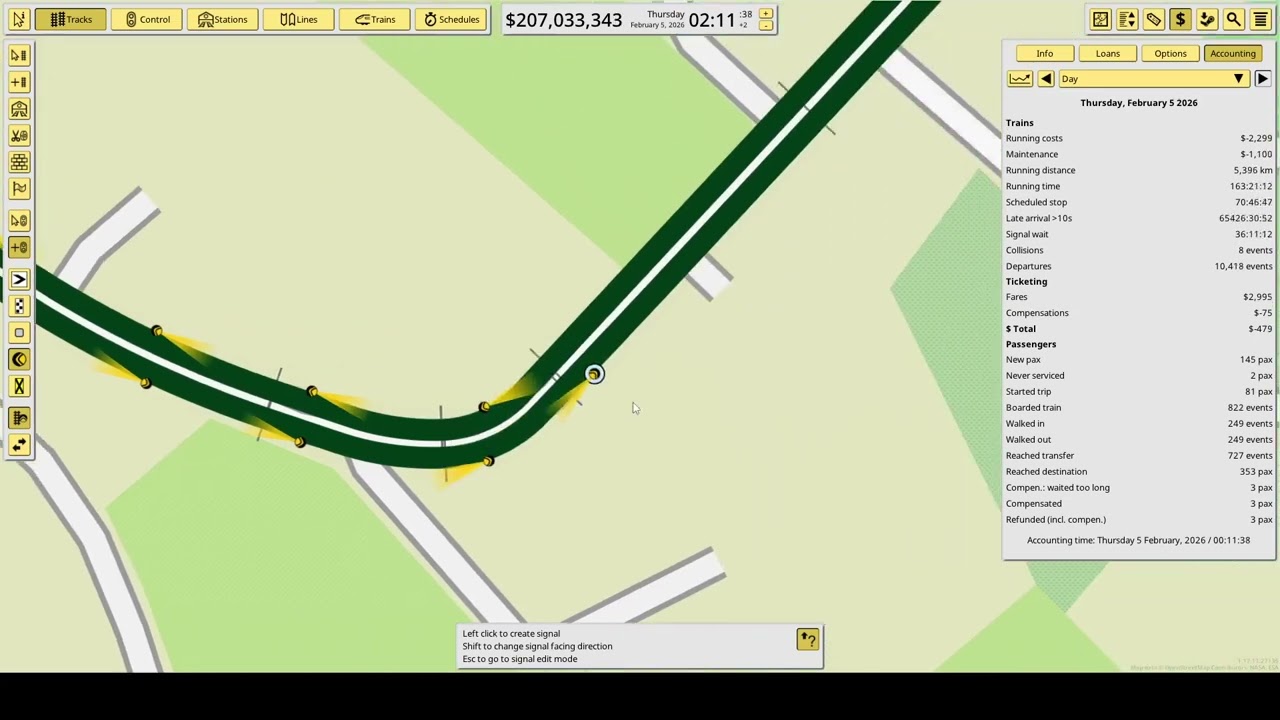Open the Control menu
Image resolution: width=1280 pixels, height=720 pixels.
(147, 19)
